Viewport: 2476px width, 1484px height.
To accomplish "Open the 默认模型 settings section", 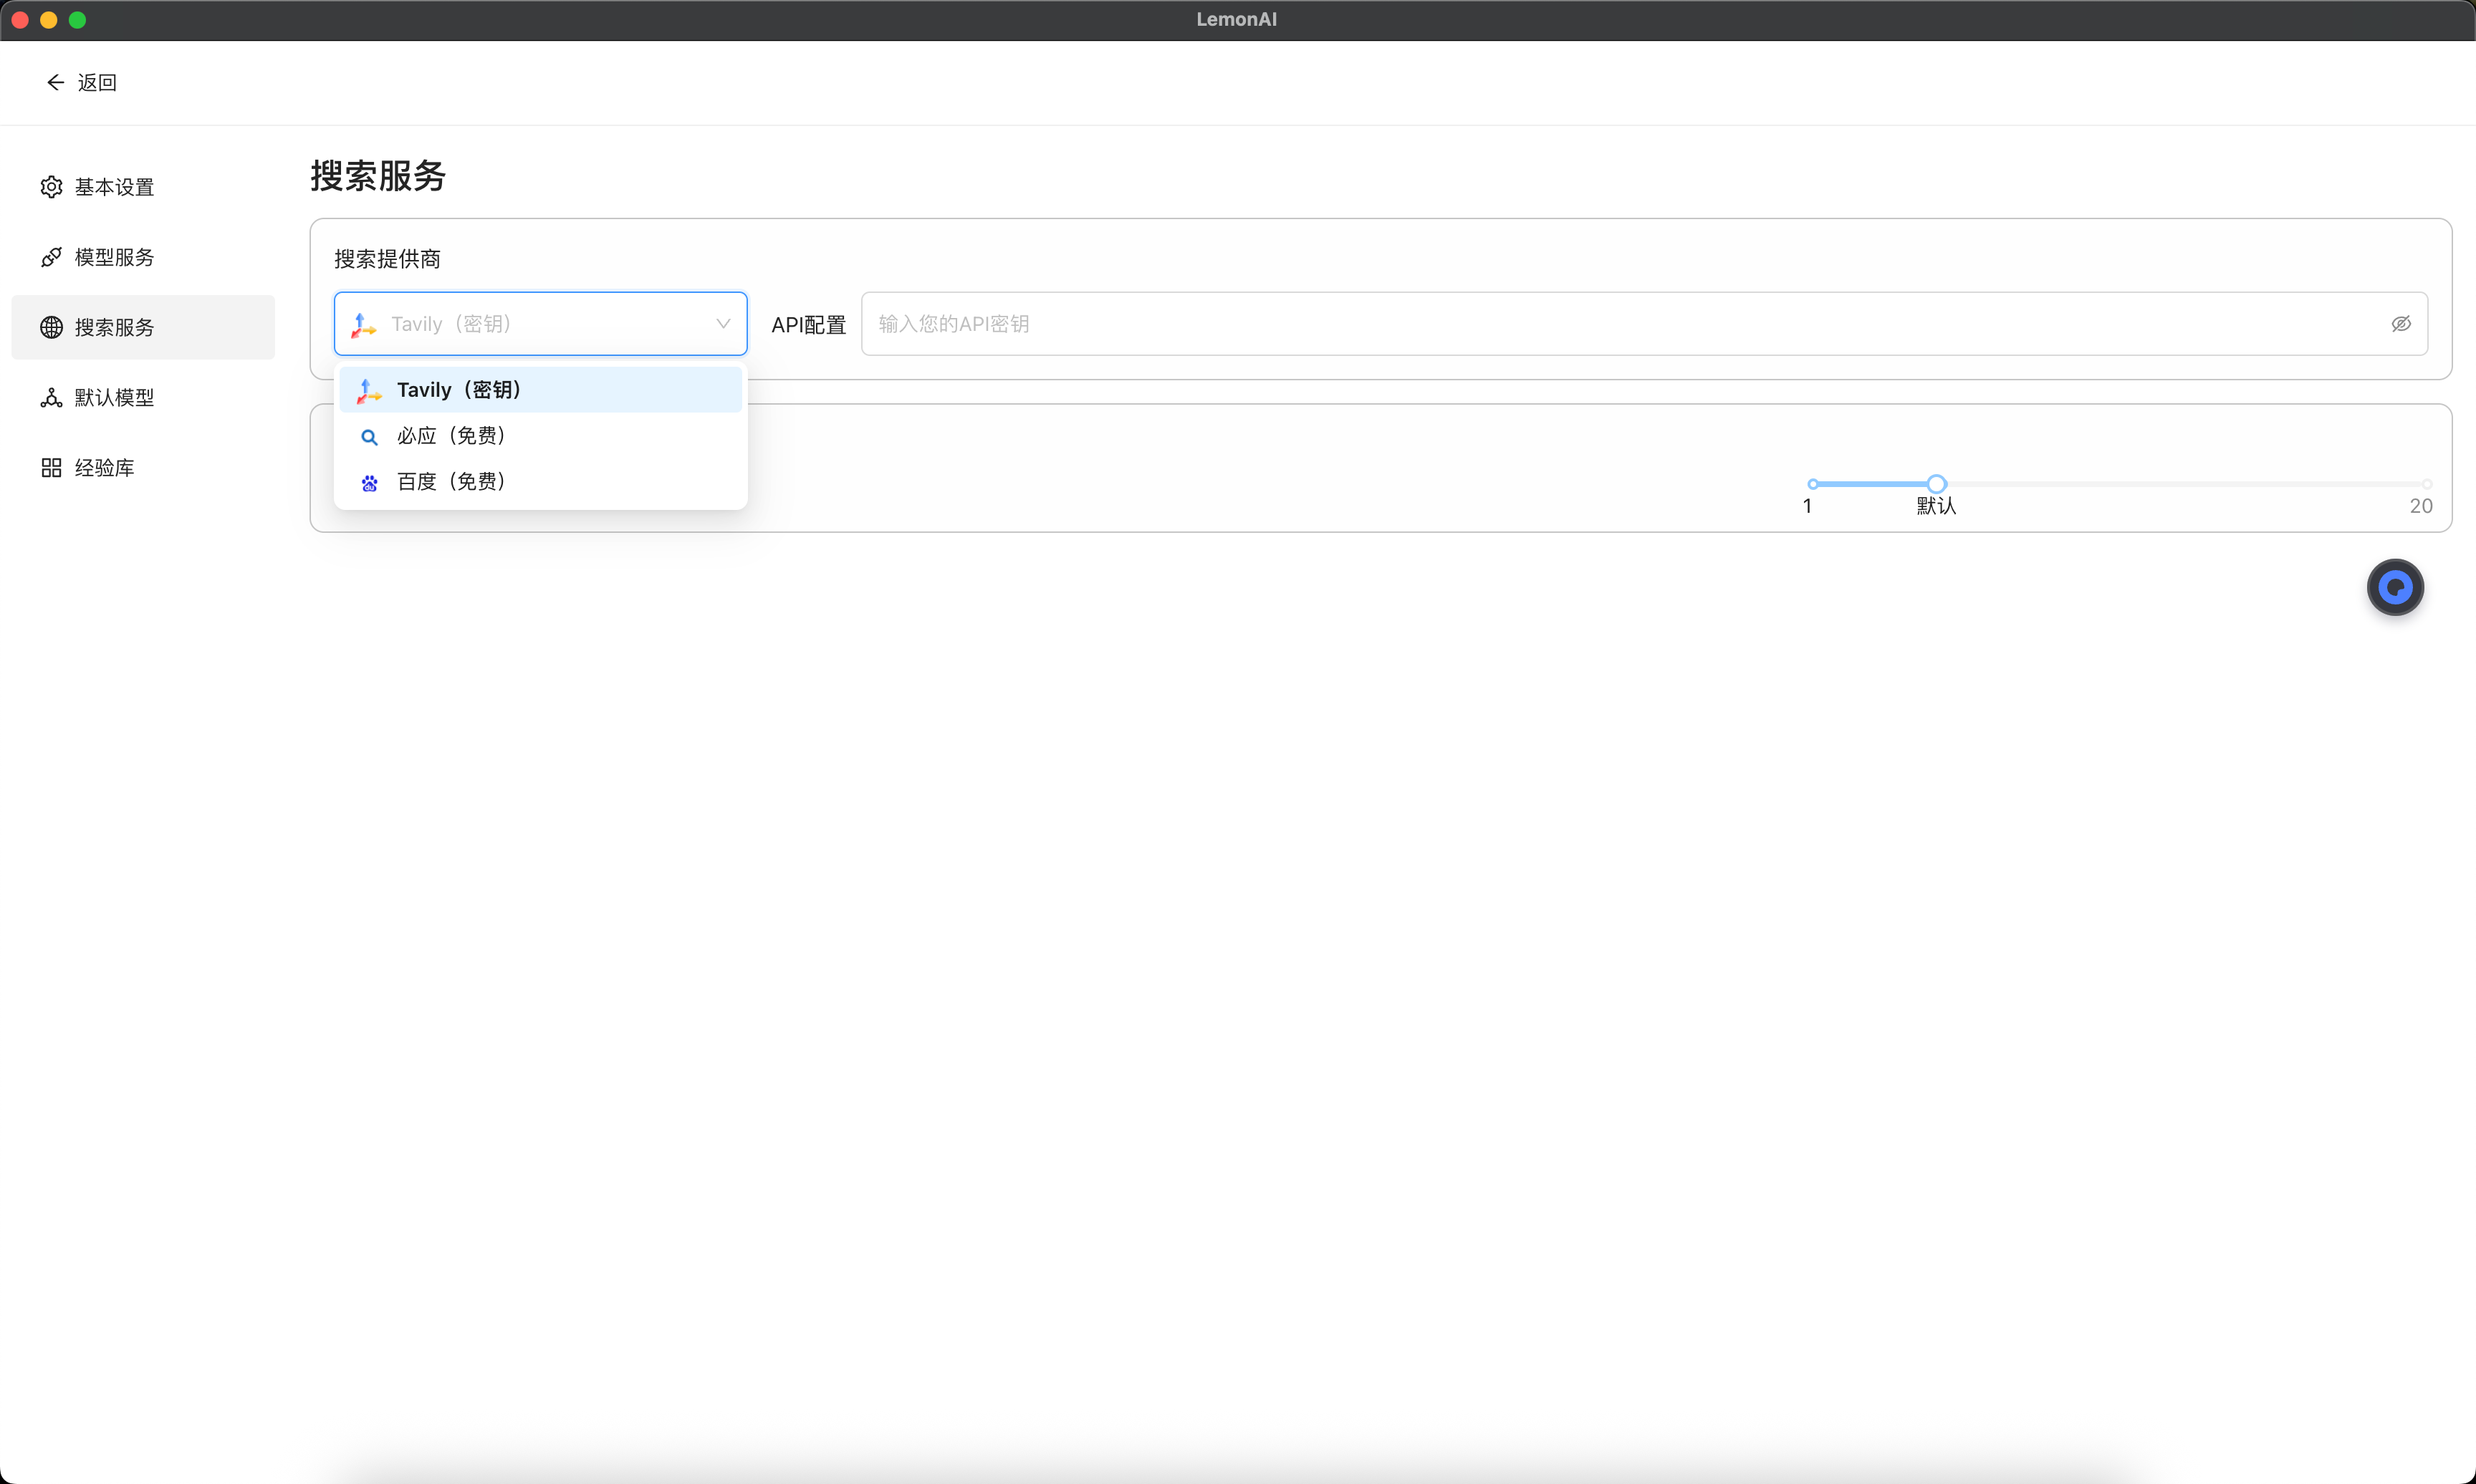I will 114,397.
